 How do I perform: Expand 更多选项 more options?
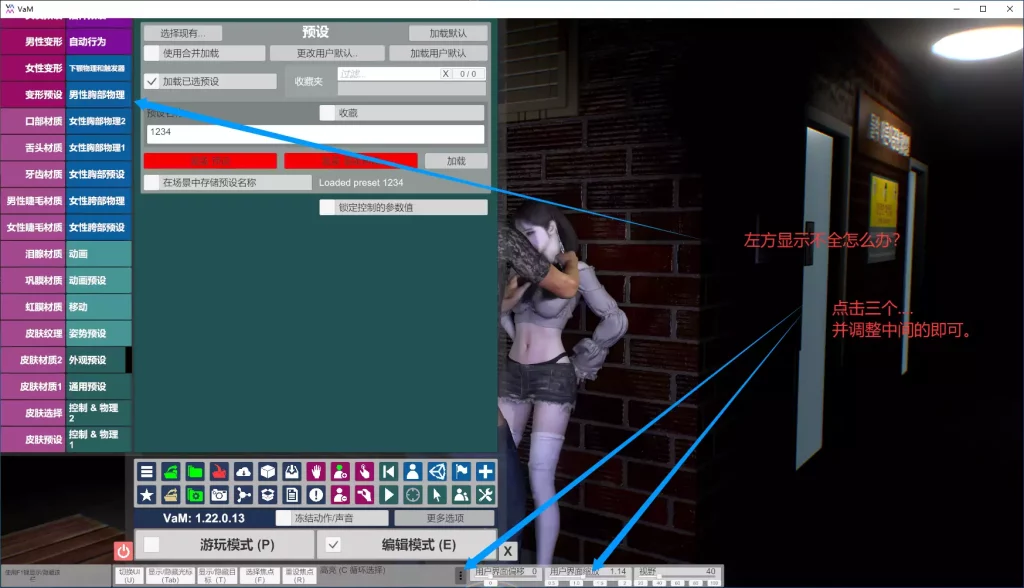click(x=443, y=518)
